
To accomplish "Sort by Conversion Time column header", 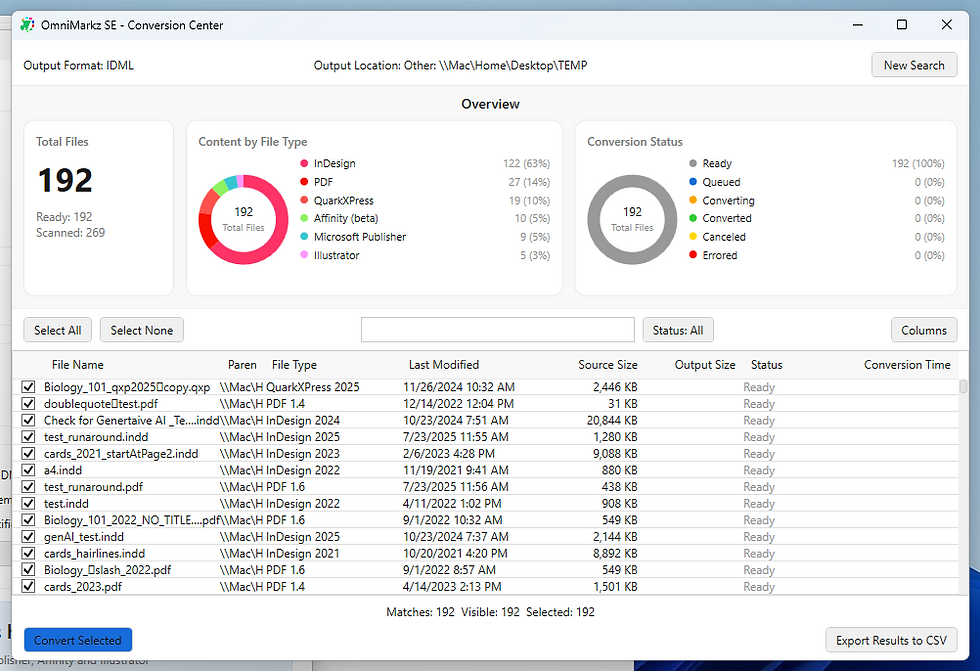I will 907,365.
